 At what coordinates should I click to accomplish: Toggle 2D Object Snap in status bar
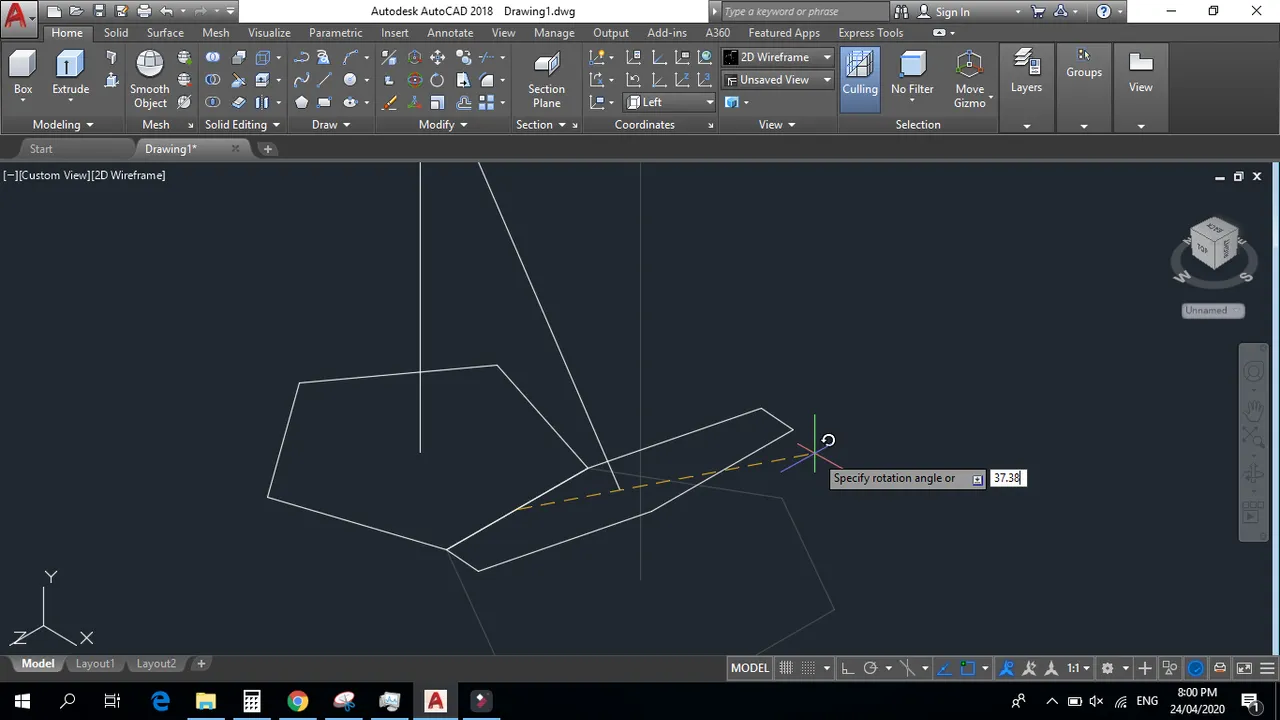[x=967, y=668]
